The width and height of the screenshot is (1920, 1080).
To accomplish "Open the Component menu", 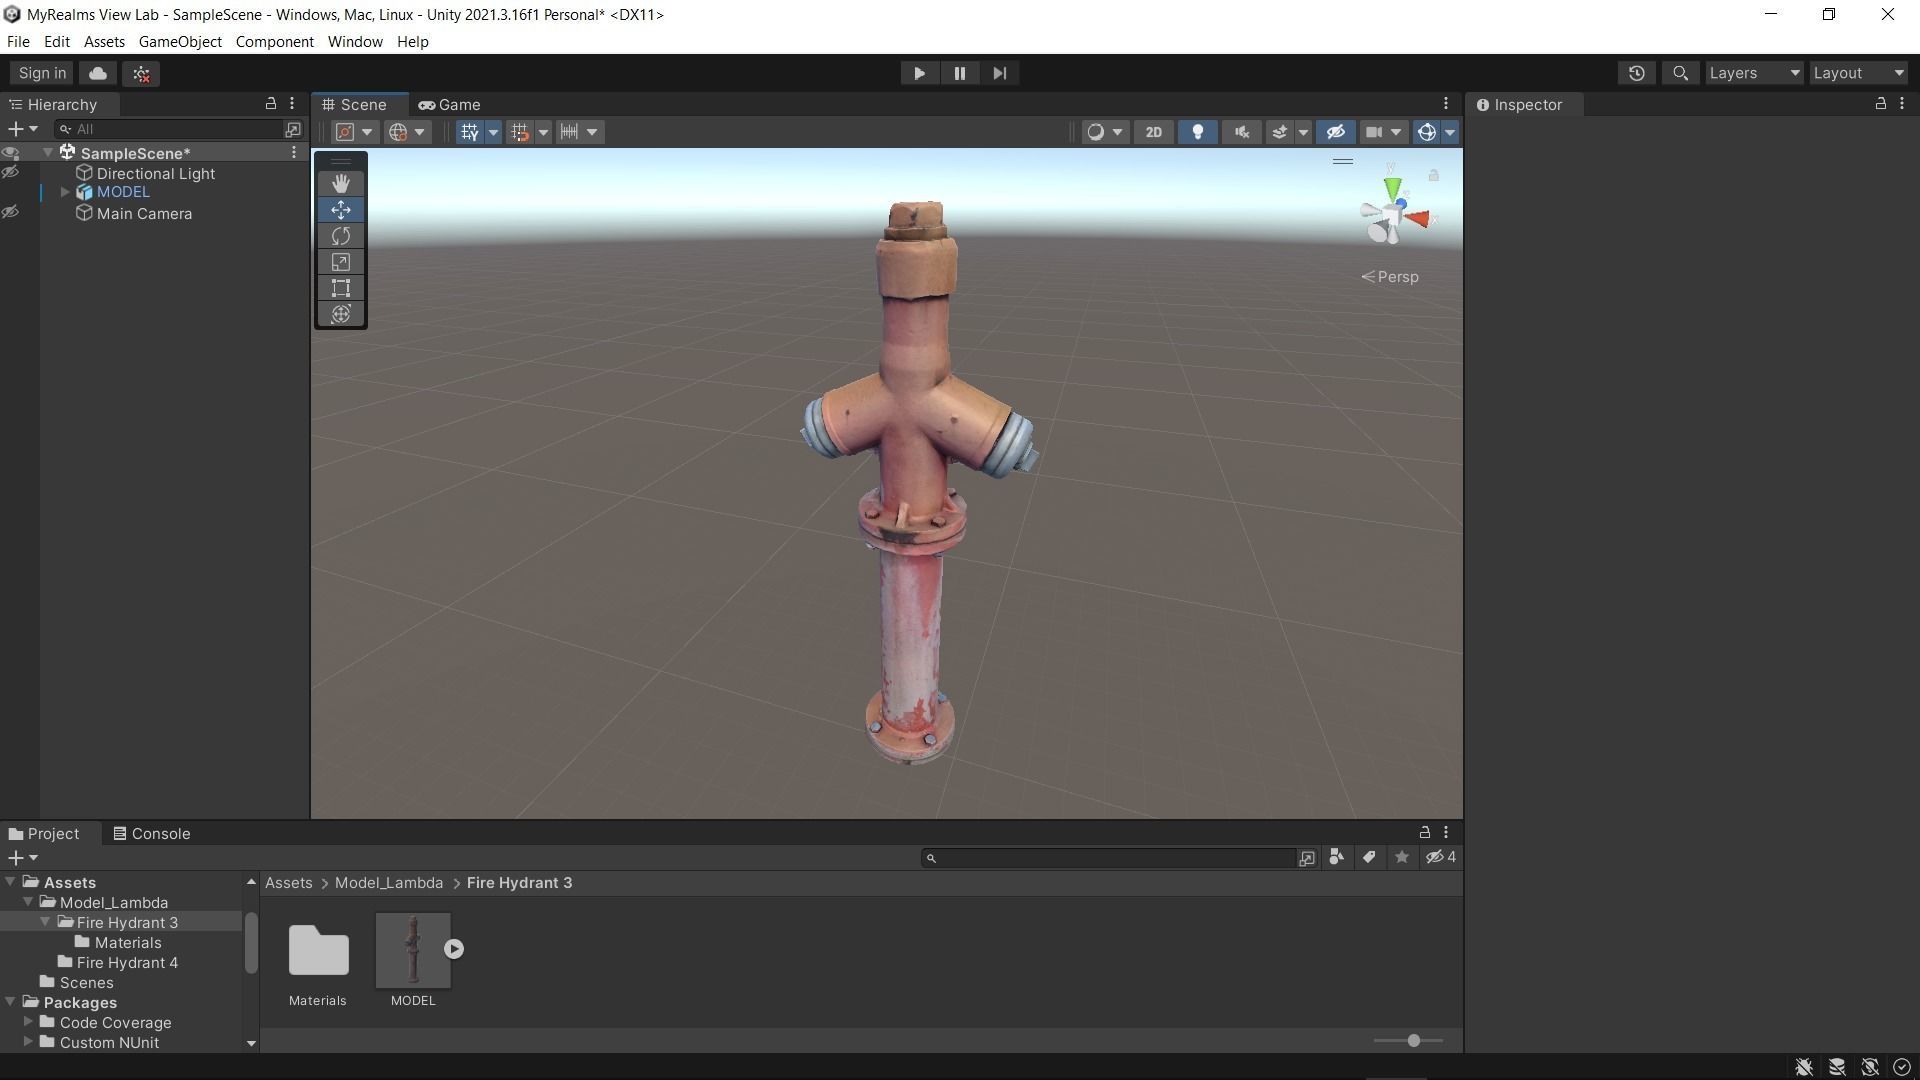I will 274,42.
